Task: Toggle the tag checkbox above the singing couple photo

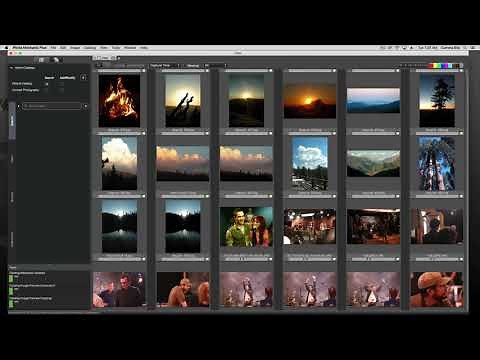Action: click(x=270, y=196)
